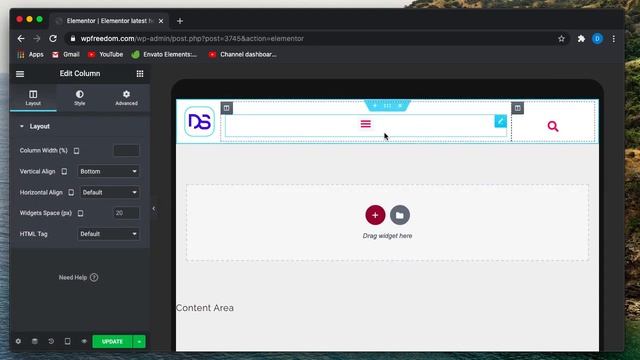Preview changes with the eye icon
640x360 pixels.
(x=84, y=341)
